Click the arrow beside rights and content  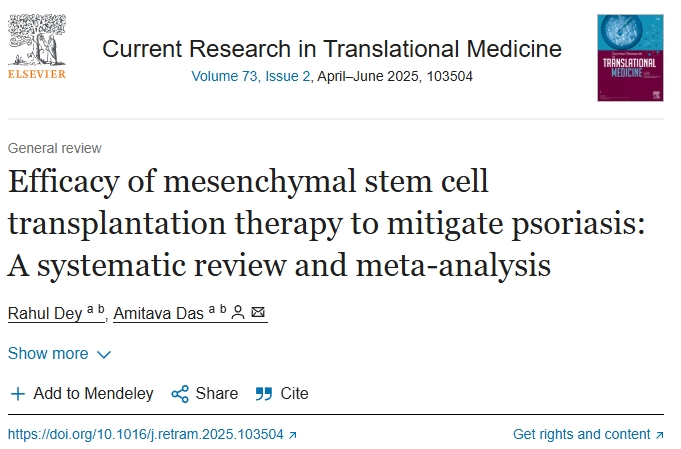(659, 435)
